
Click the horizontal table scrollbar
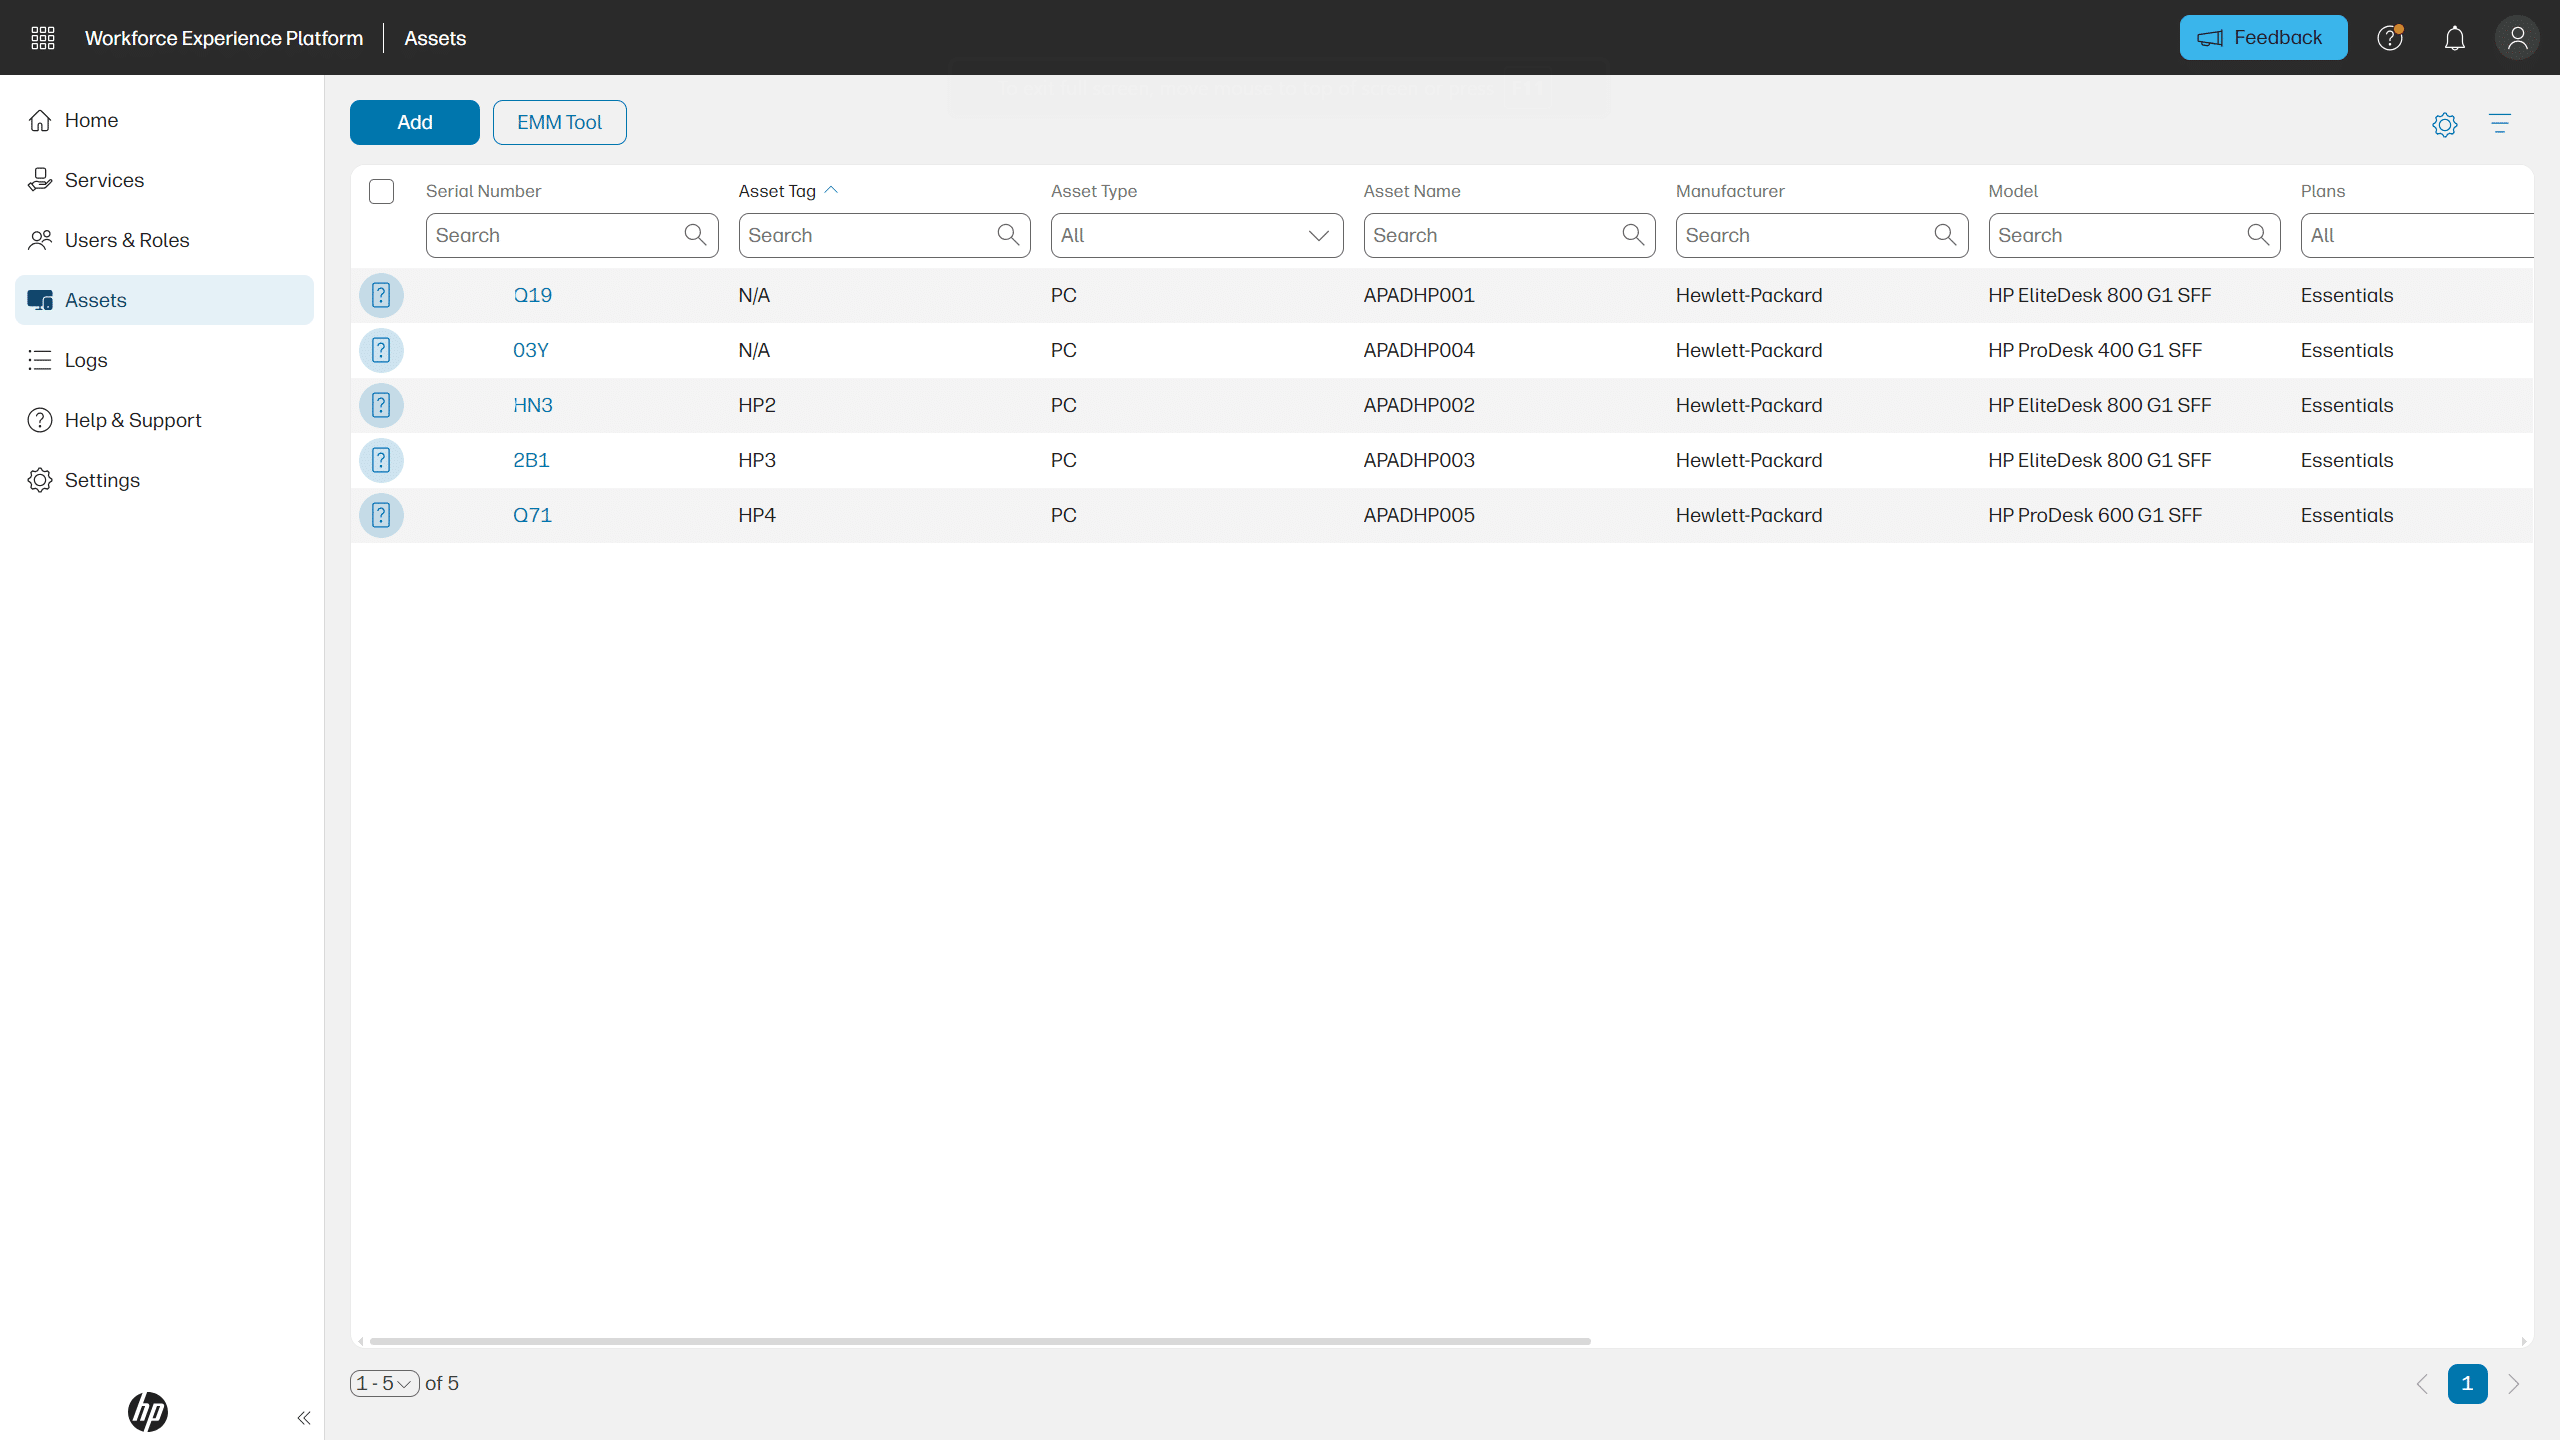click(x=980, y=1341)
